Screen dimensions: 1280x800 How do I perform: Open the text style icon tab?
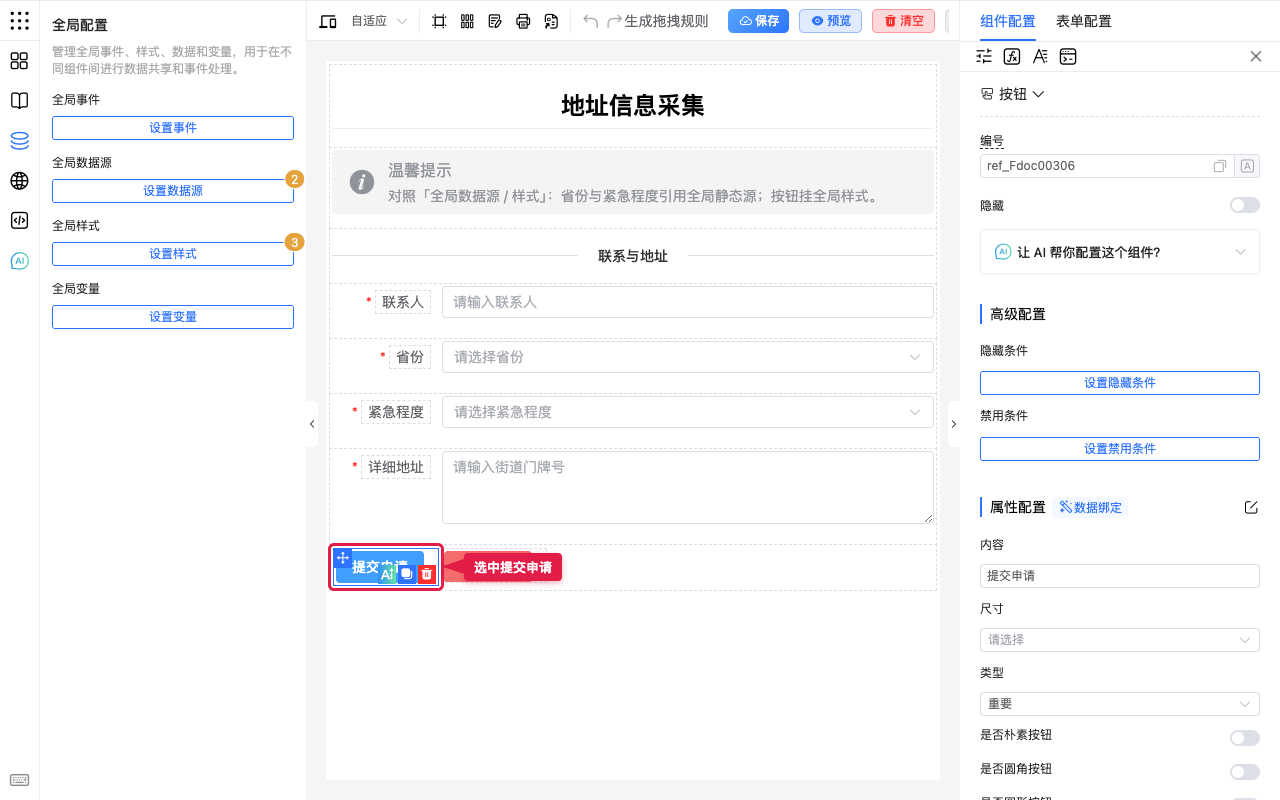tap(1040, 57)
